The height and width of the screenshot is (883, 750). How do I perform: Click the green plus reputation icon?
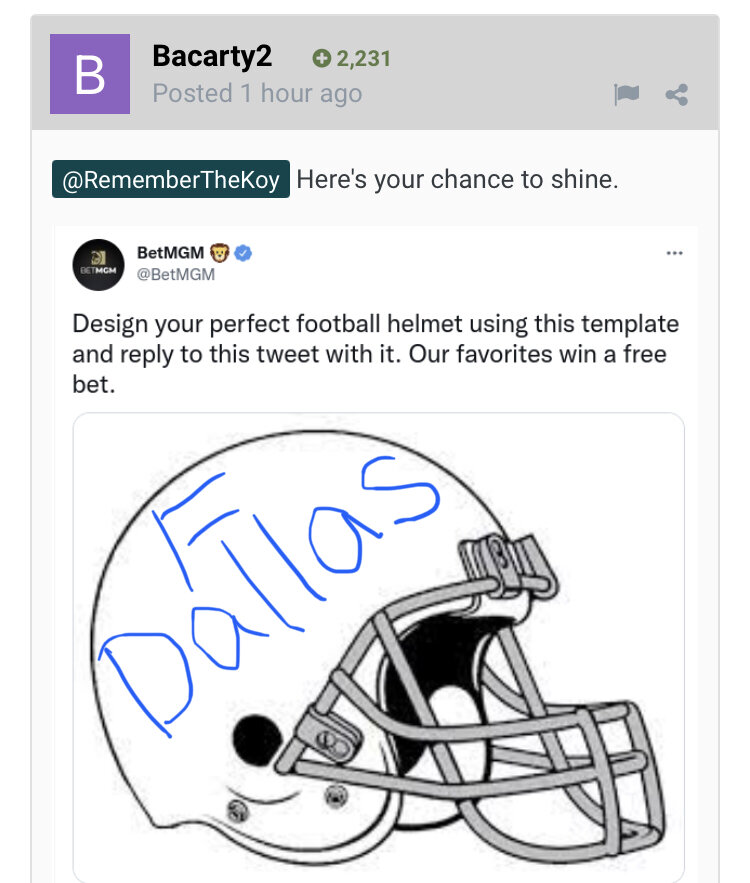click(321, 59)
